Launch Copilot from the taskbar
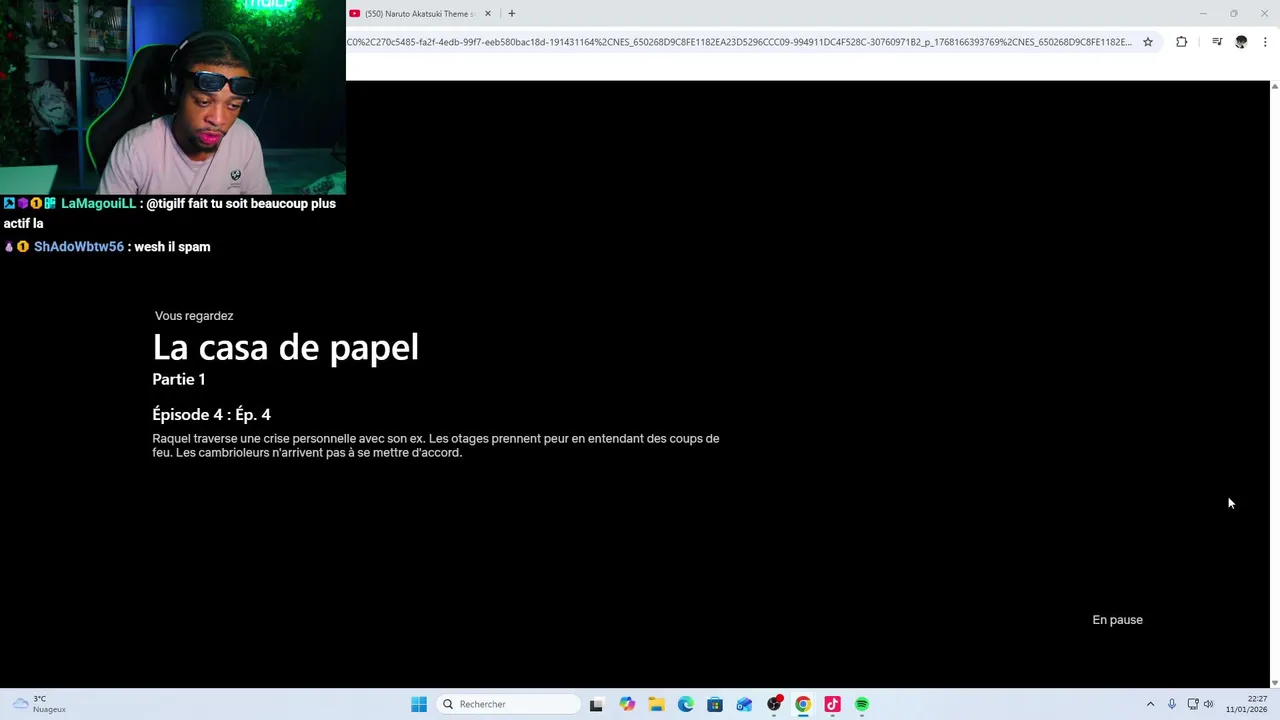 click(x=627, y=704)
